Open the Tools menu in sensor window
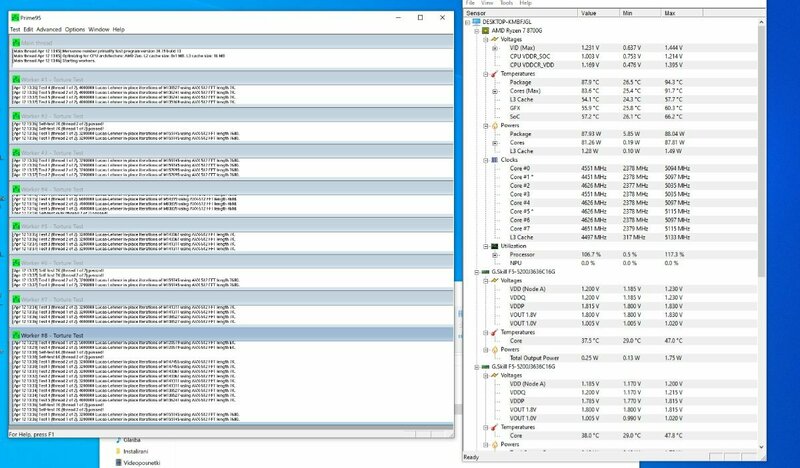 pos(508,3)
